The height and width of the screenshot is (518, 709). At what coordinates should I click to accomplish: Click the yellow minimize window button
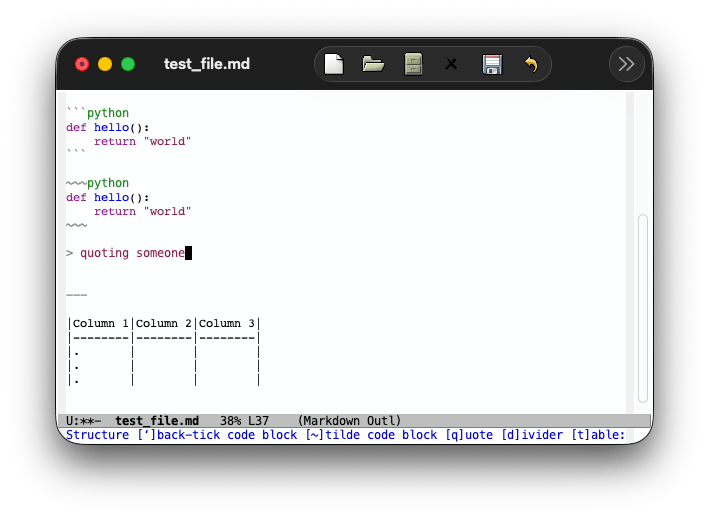pos(105,64)
